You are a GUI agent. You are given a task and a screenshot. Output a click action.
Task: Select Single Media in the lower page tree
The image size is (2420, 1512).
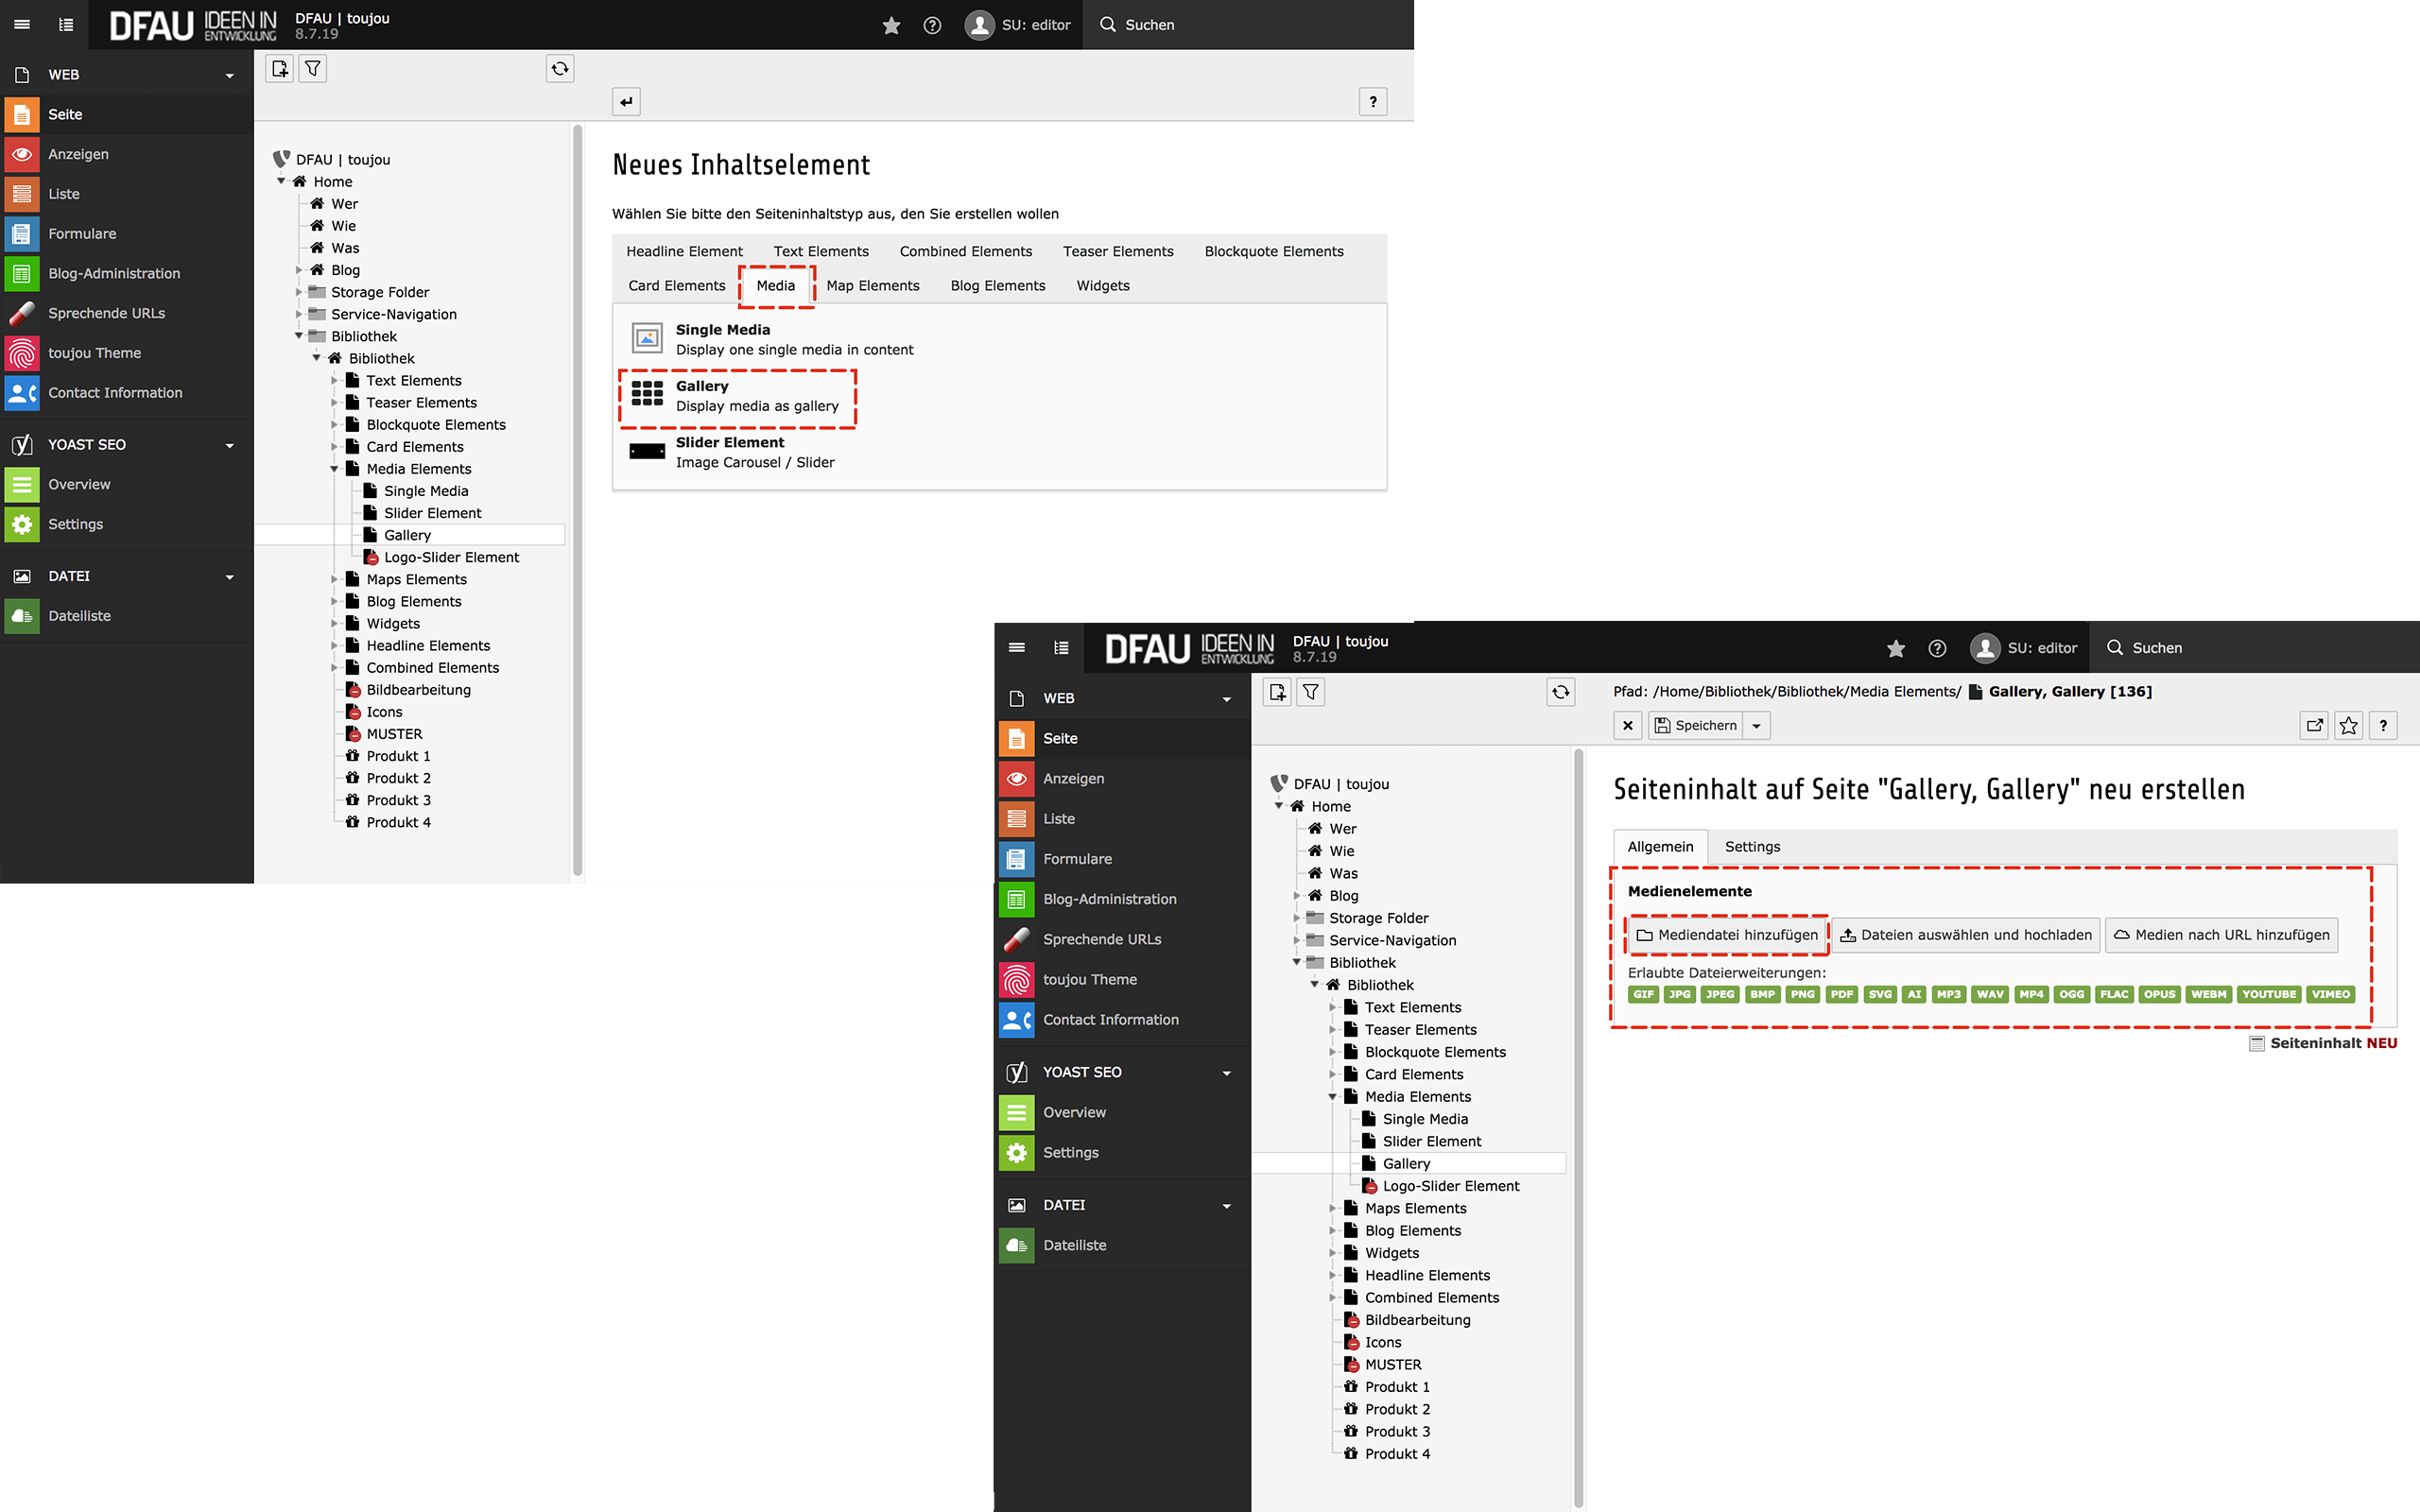(x=1425, y=1119)
